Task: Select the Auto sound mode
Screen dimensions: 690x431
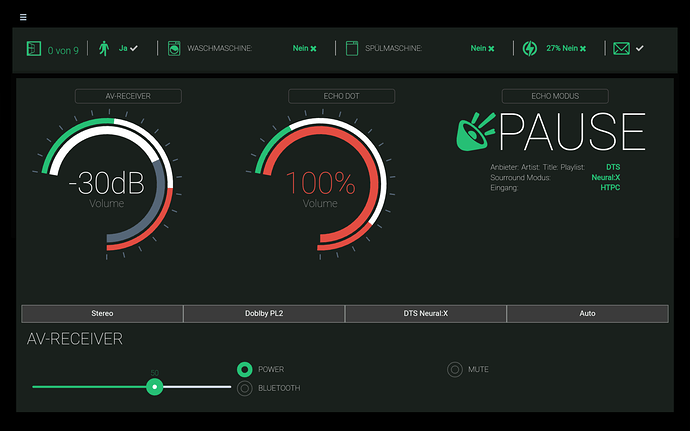Action: 587,314
